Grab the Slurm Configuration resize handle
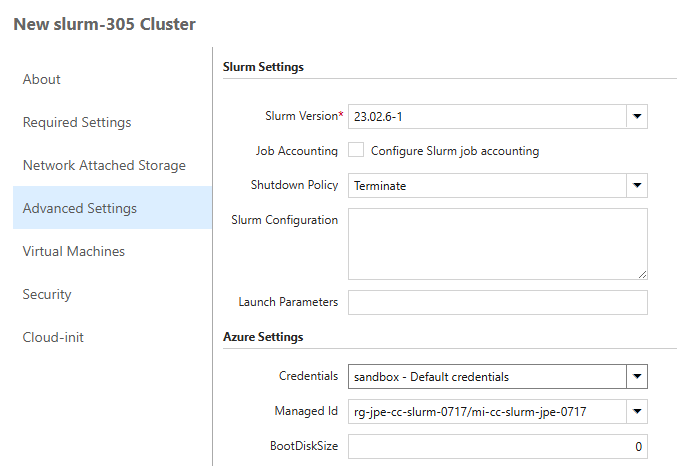 click(642, 273)
